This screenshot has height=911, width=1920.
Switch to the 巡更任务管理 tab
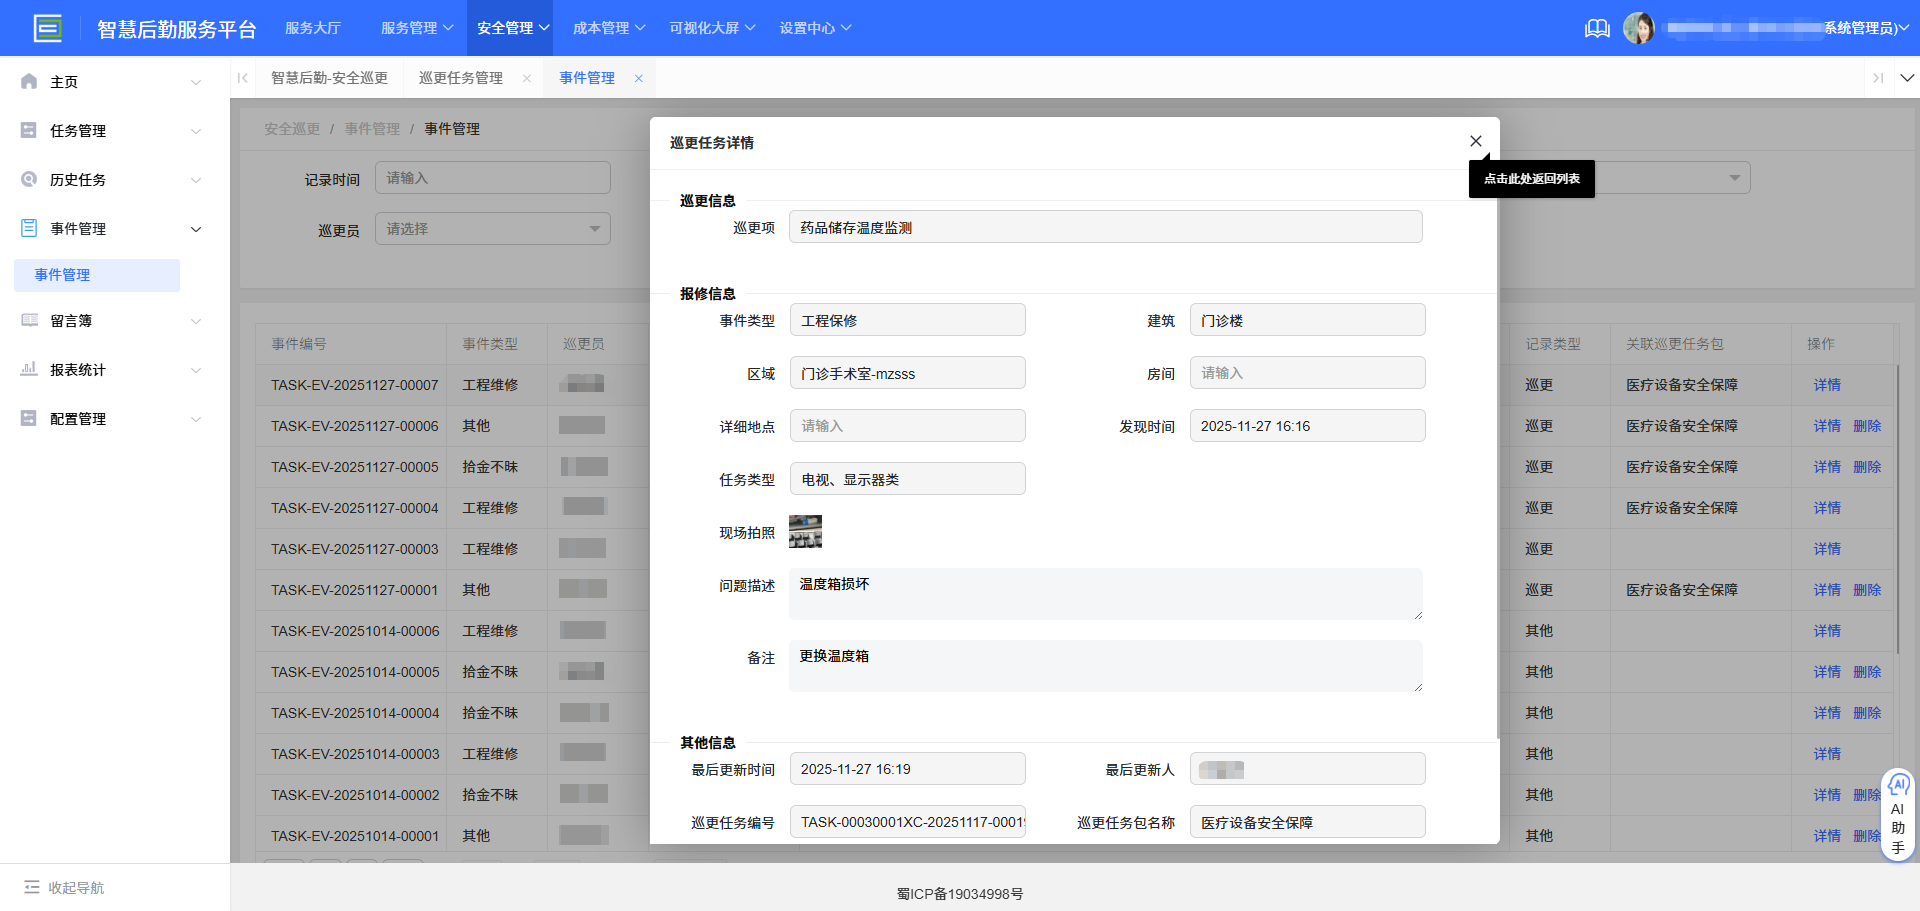point(461,77)
